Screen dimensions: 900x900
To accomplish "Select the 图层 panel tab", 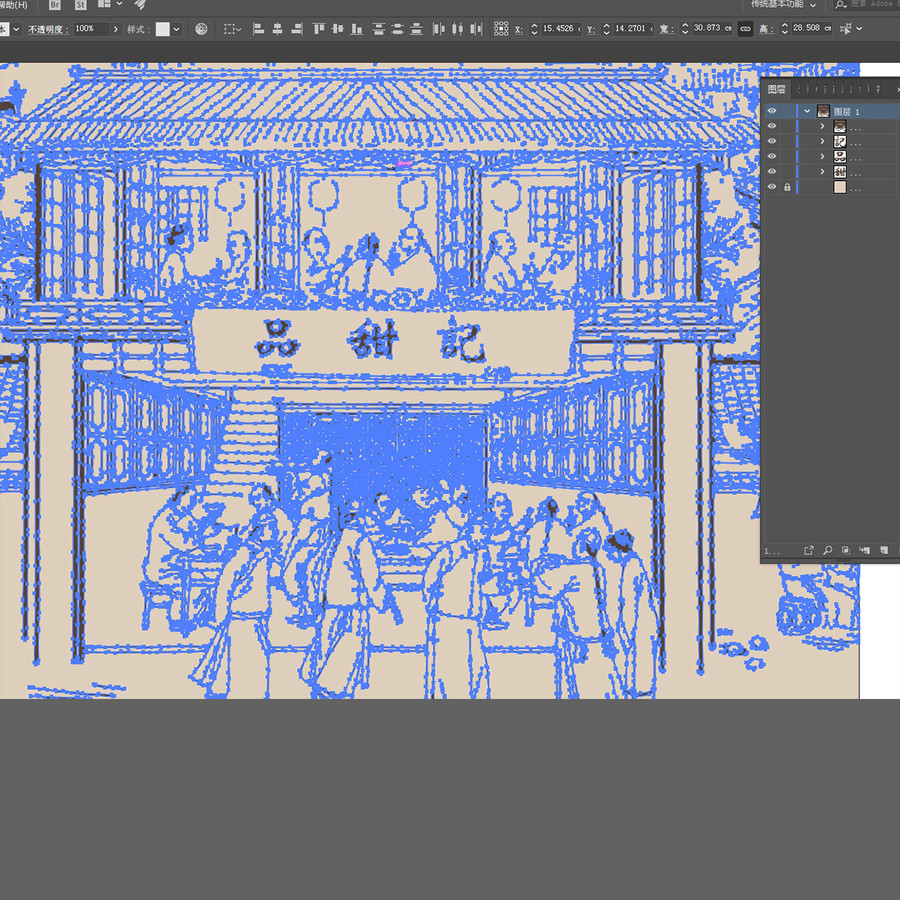I will [x=777, y=89].
